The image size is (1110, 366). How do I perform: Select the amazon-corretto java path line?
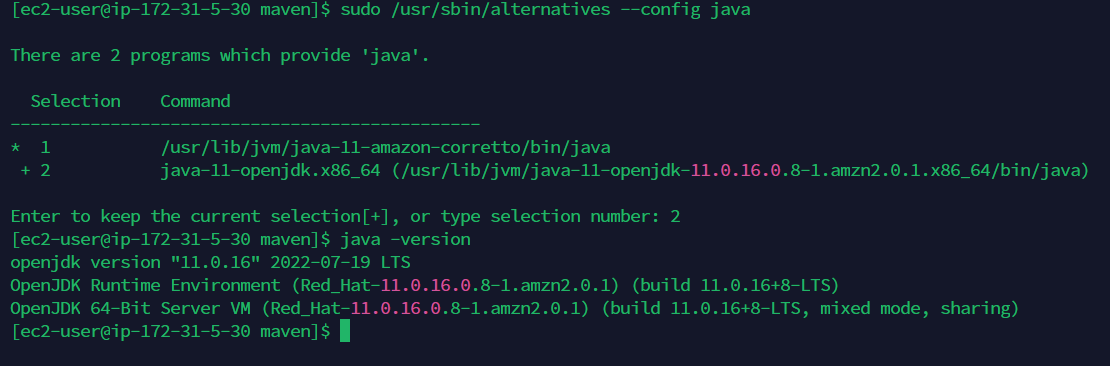(x=386, y=147)
